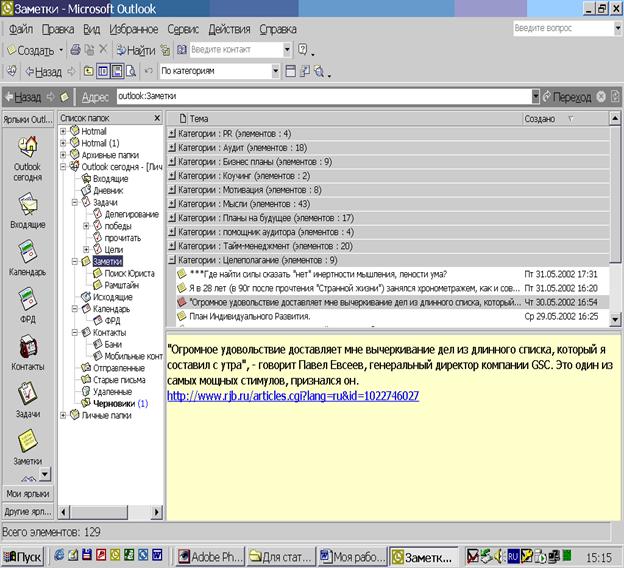Click folder list horizontal scrollbar right arrow
The image size is (624, 568).
(157, 511)
